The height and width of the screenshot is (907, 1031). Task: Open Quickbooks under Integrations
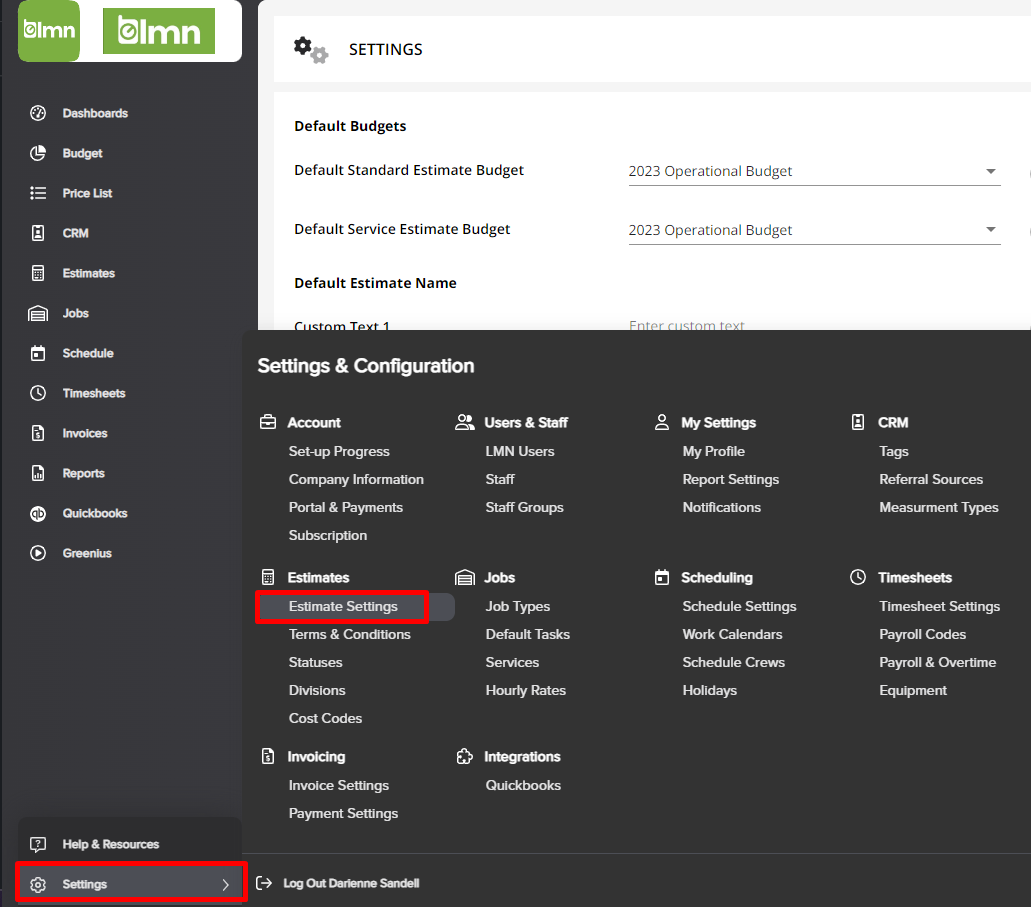[523, 785]
